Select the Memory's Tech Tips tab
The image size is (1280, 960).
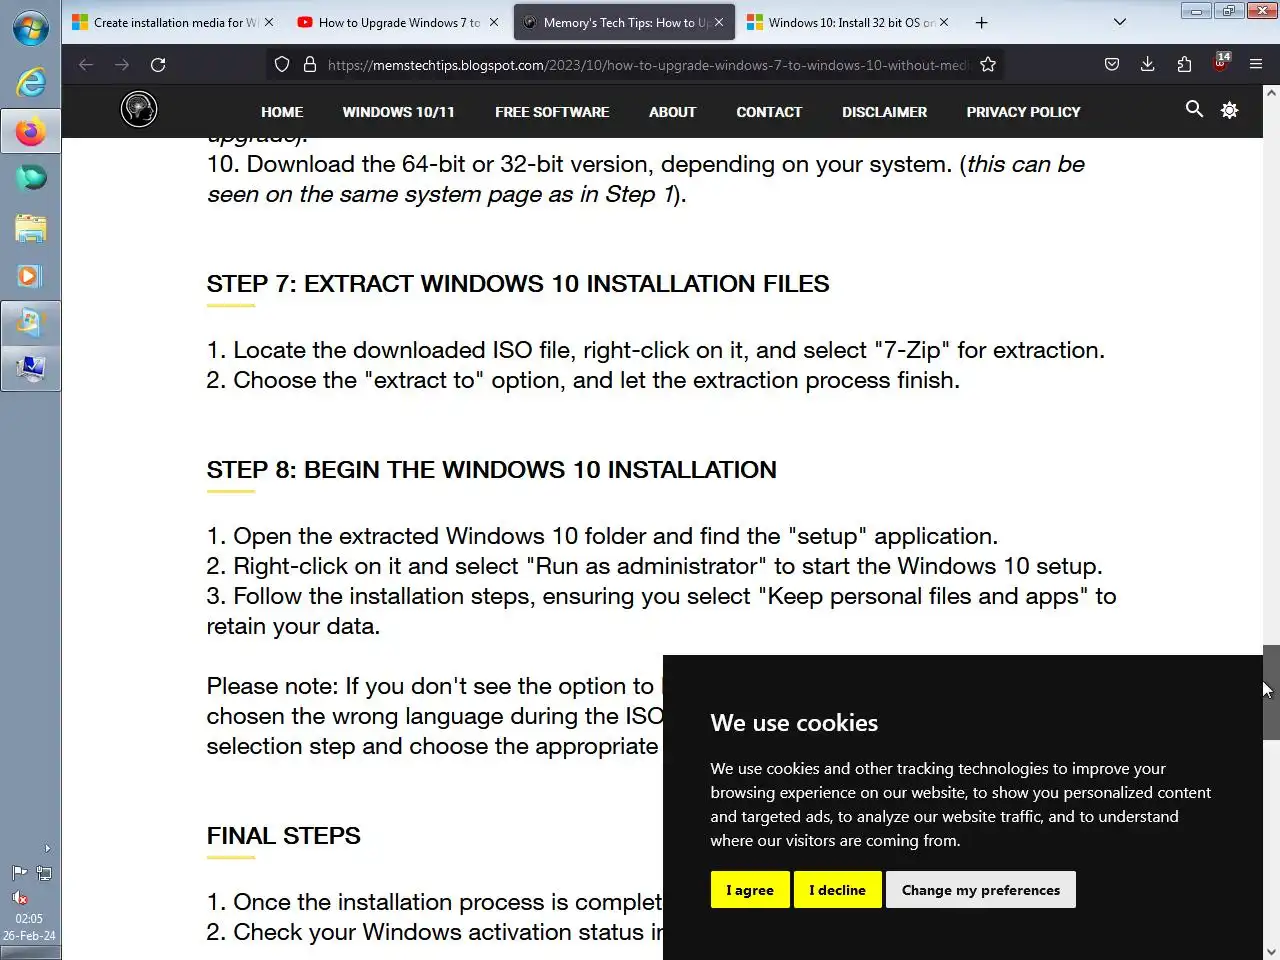tap(624, 22)
